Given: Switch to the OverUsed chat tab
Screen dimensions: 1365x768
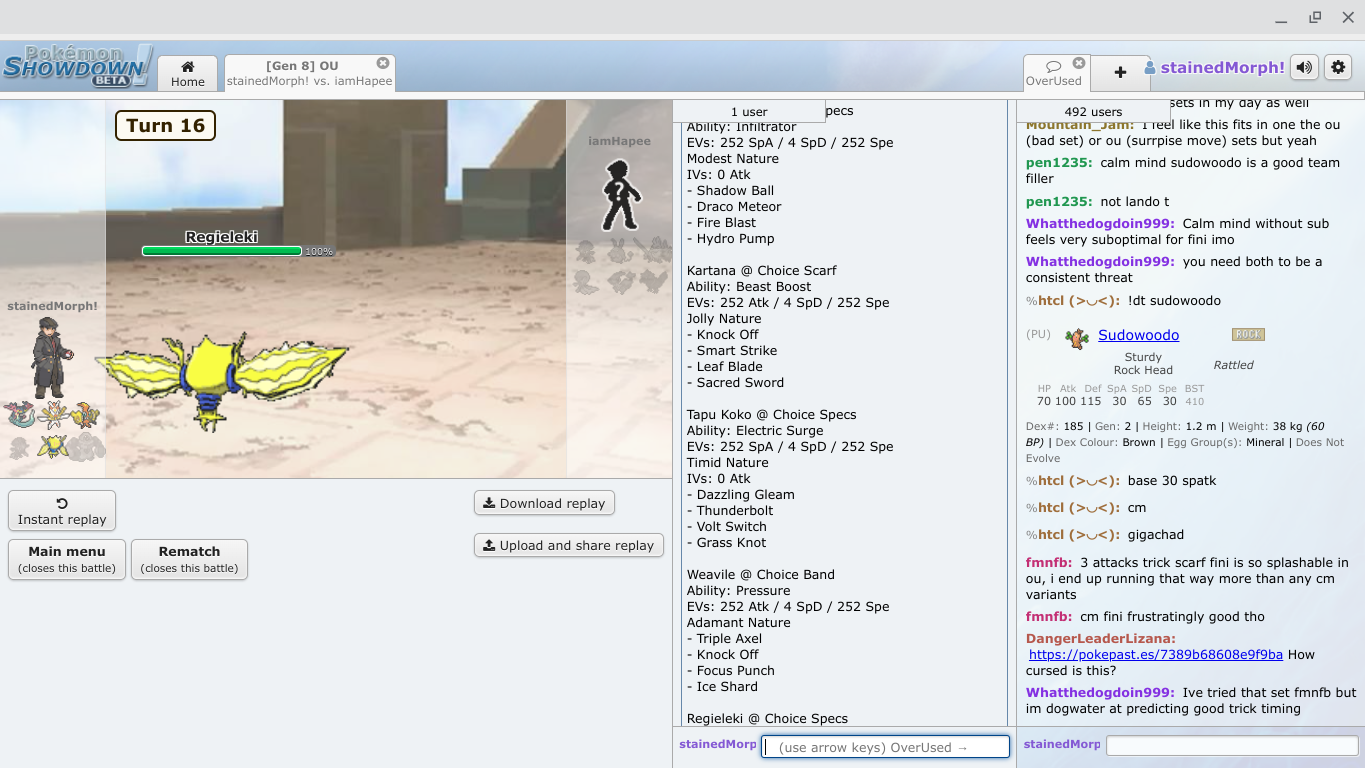Looking at the screenshot, I should 1054,73.
